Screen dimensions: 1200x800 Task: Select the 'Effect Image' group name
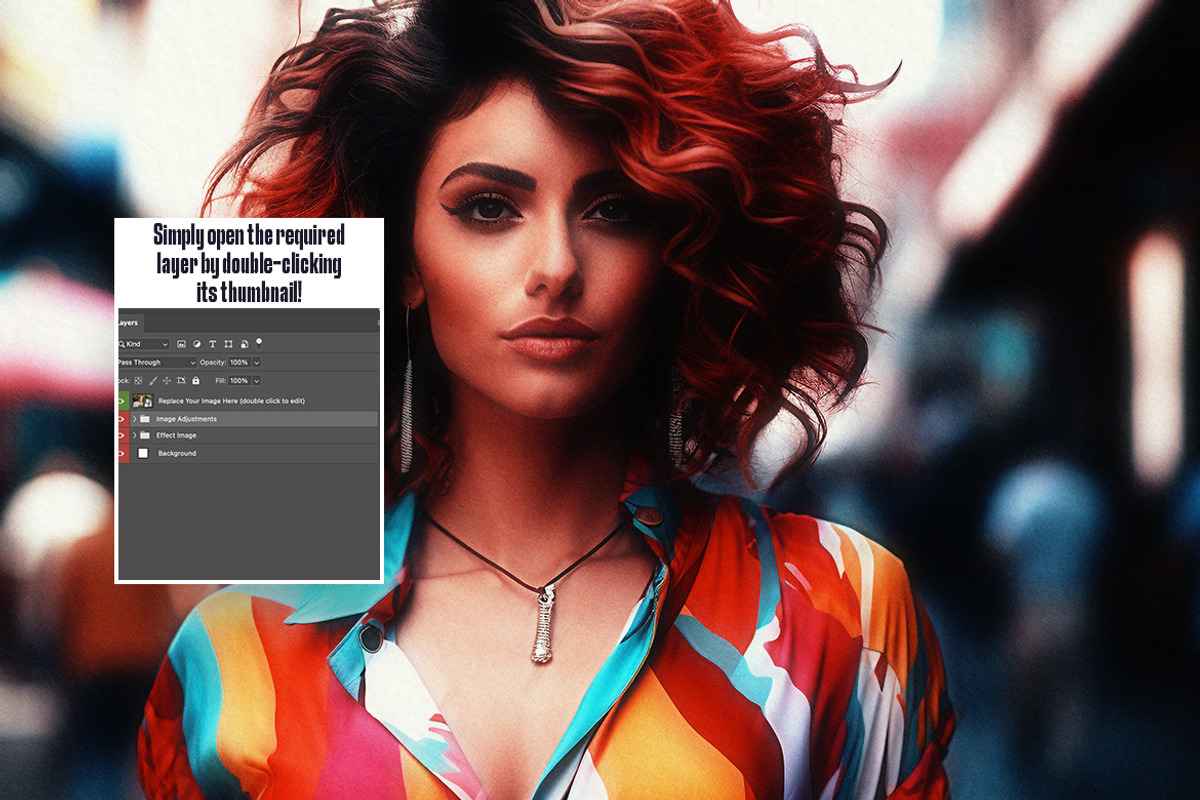[176, 435]
